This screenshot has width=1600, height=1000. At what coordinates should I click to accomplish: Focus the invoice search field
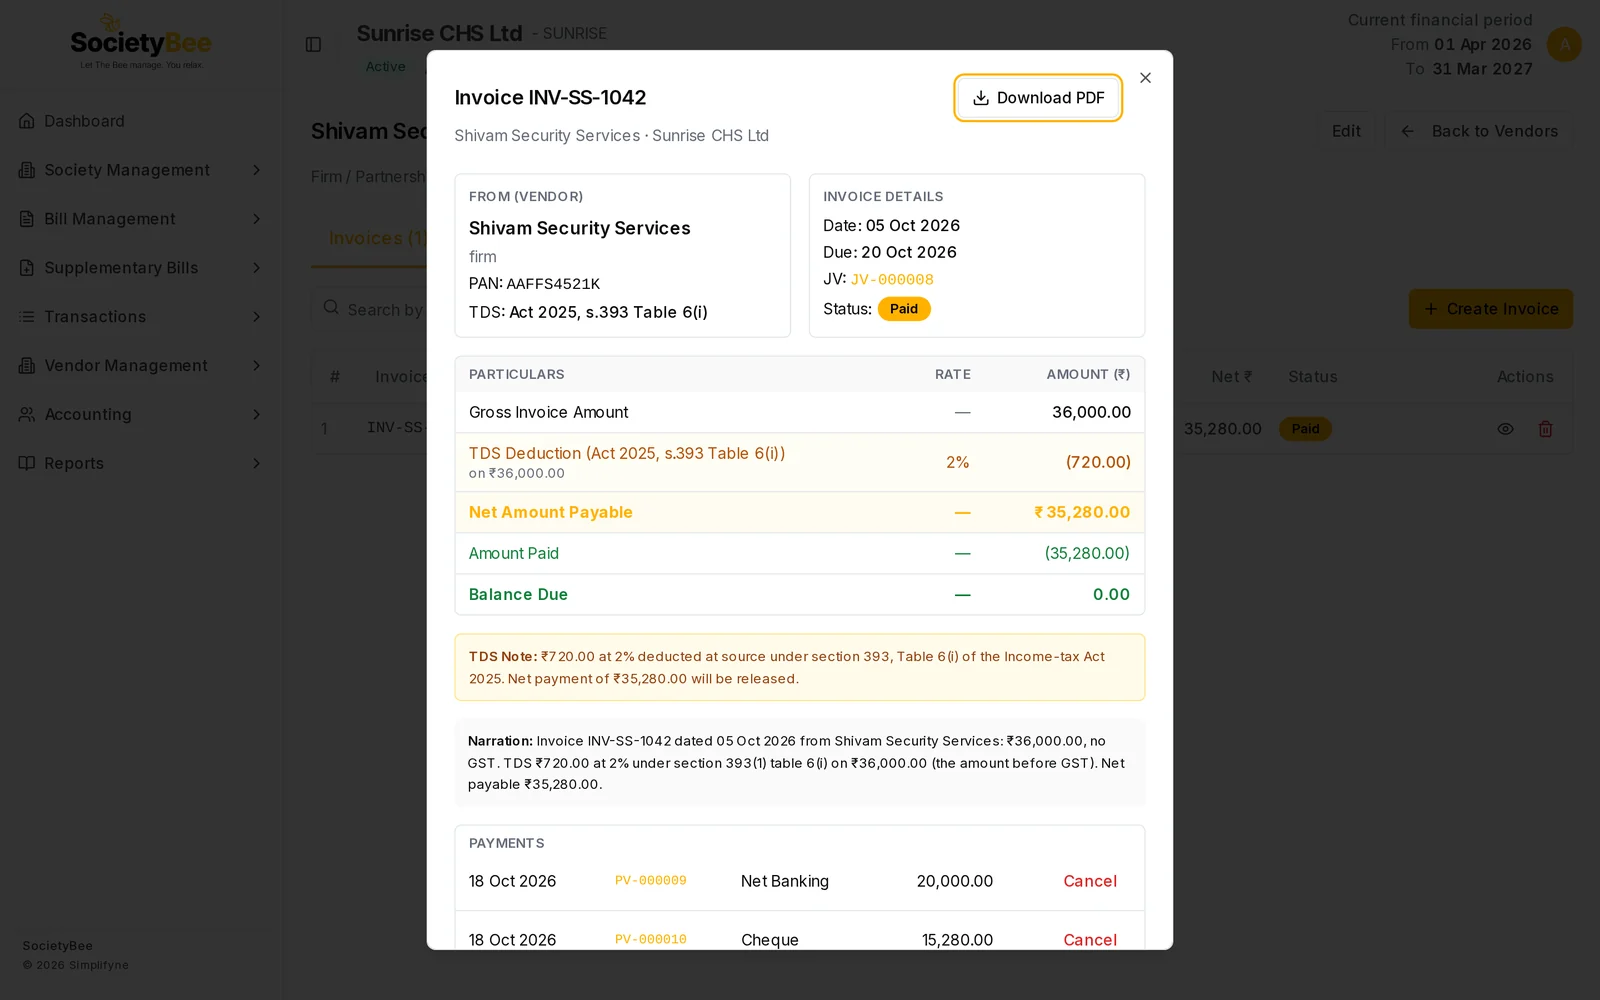[370, 310]
